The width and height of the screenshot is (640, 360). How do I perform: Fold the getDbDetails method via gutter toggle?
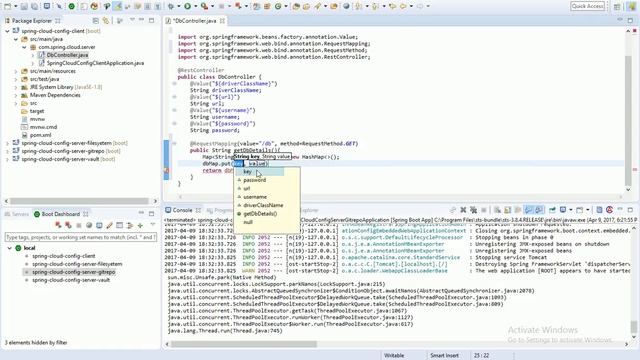click(174, 143)
